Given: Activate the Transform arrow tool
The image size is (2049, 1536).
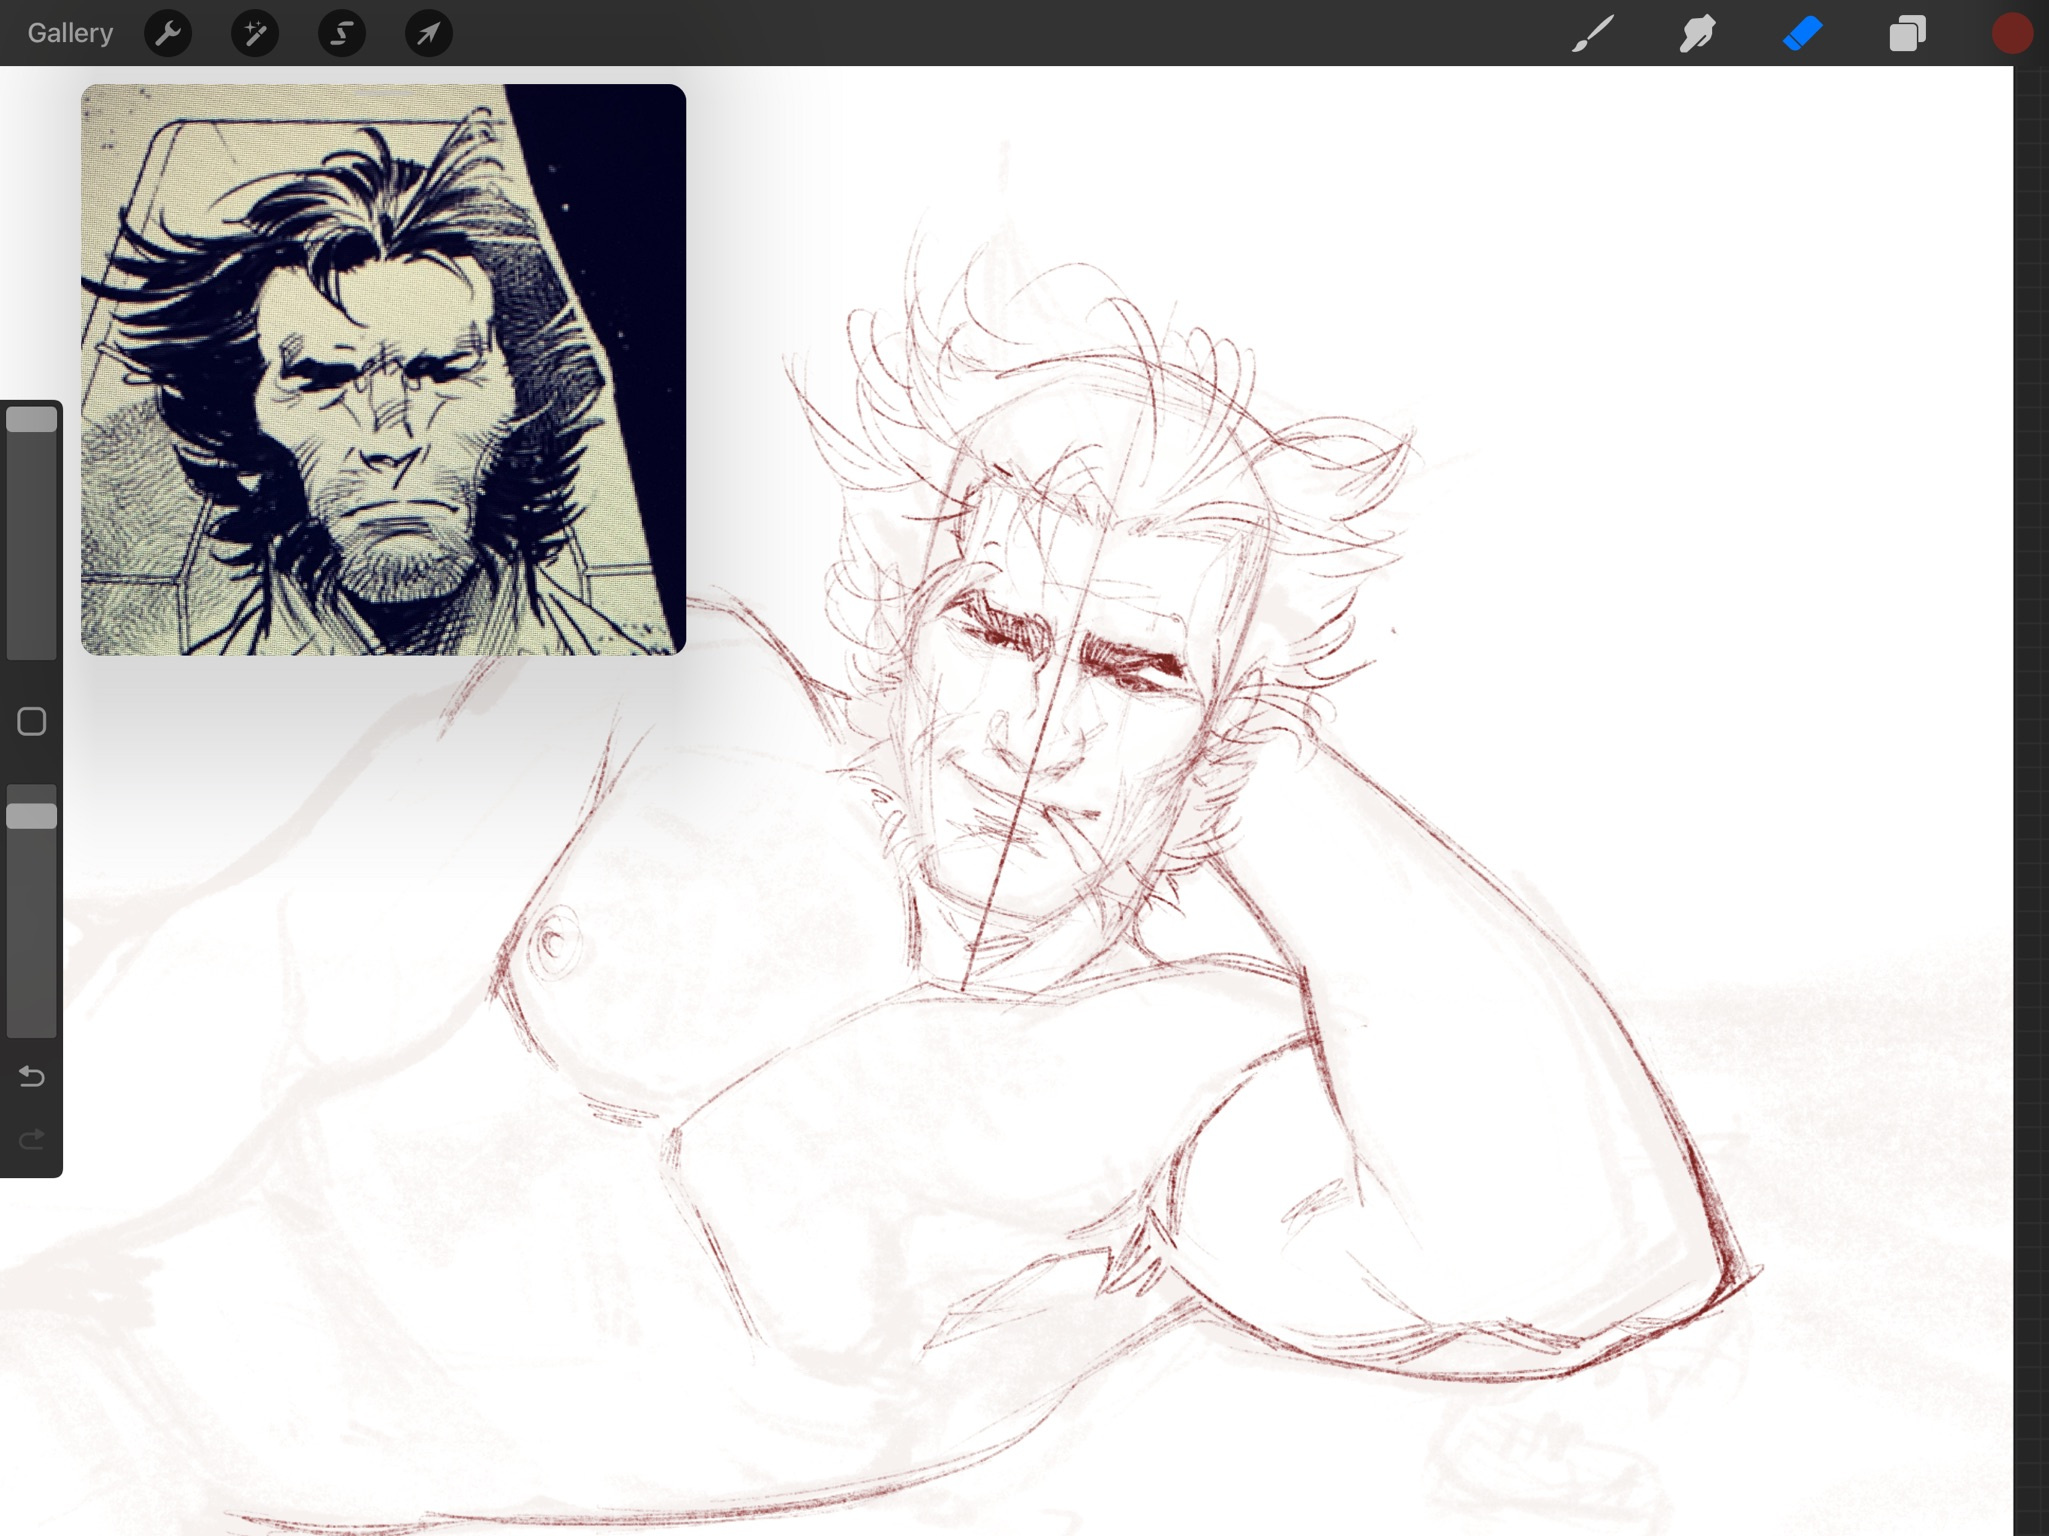Looking at the screenshot, I should pos(429,33).
